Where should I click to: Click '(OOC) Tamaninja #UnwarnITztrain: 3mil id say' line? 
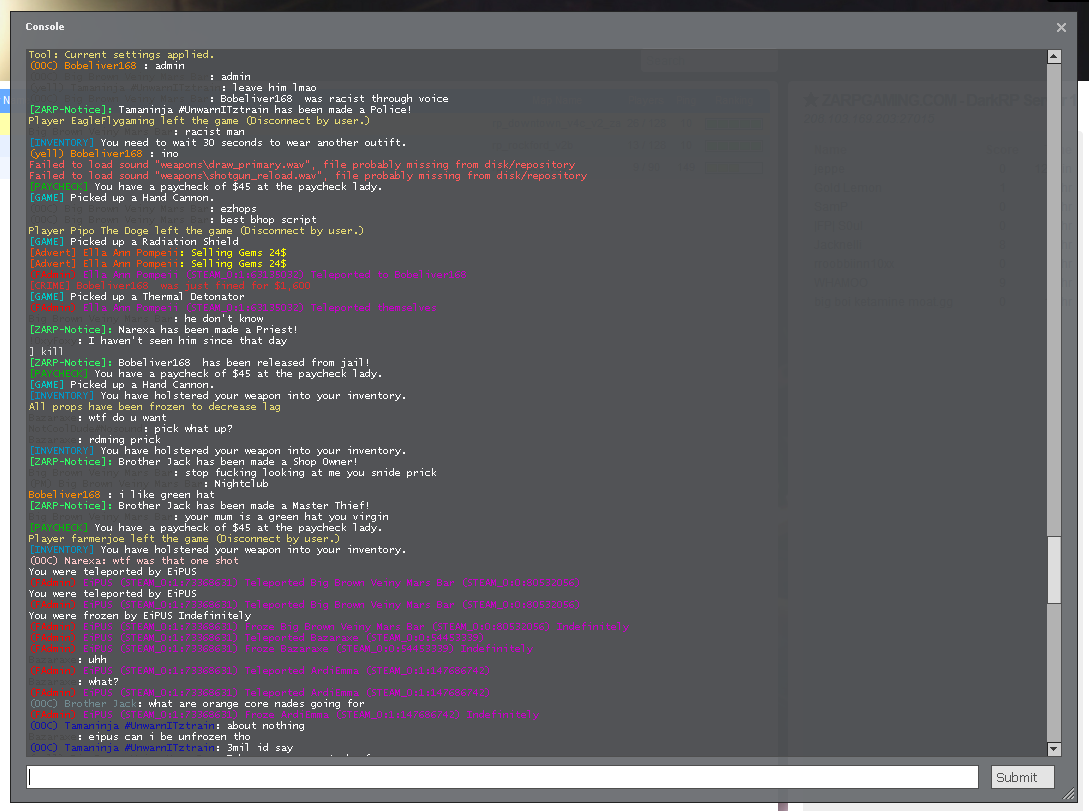pos(161,748)
